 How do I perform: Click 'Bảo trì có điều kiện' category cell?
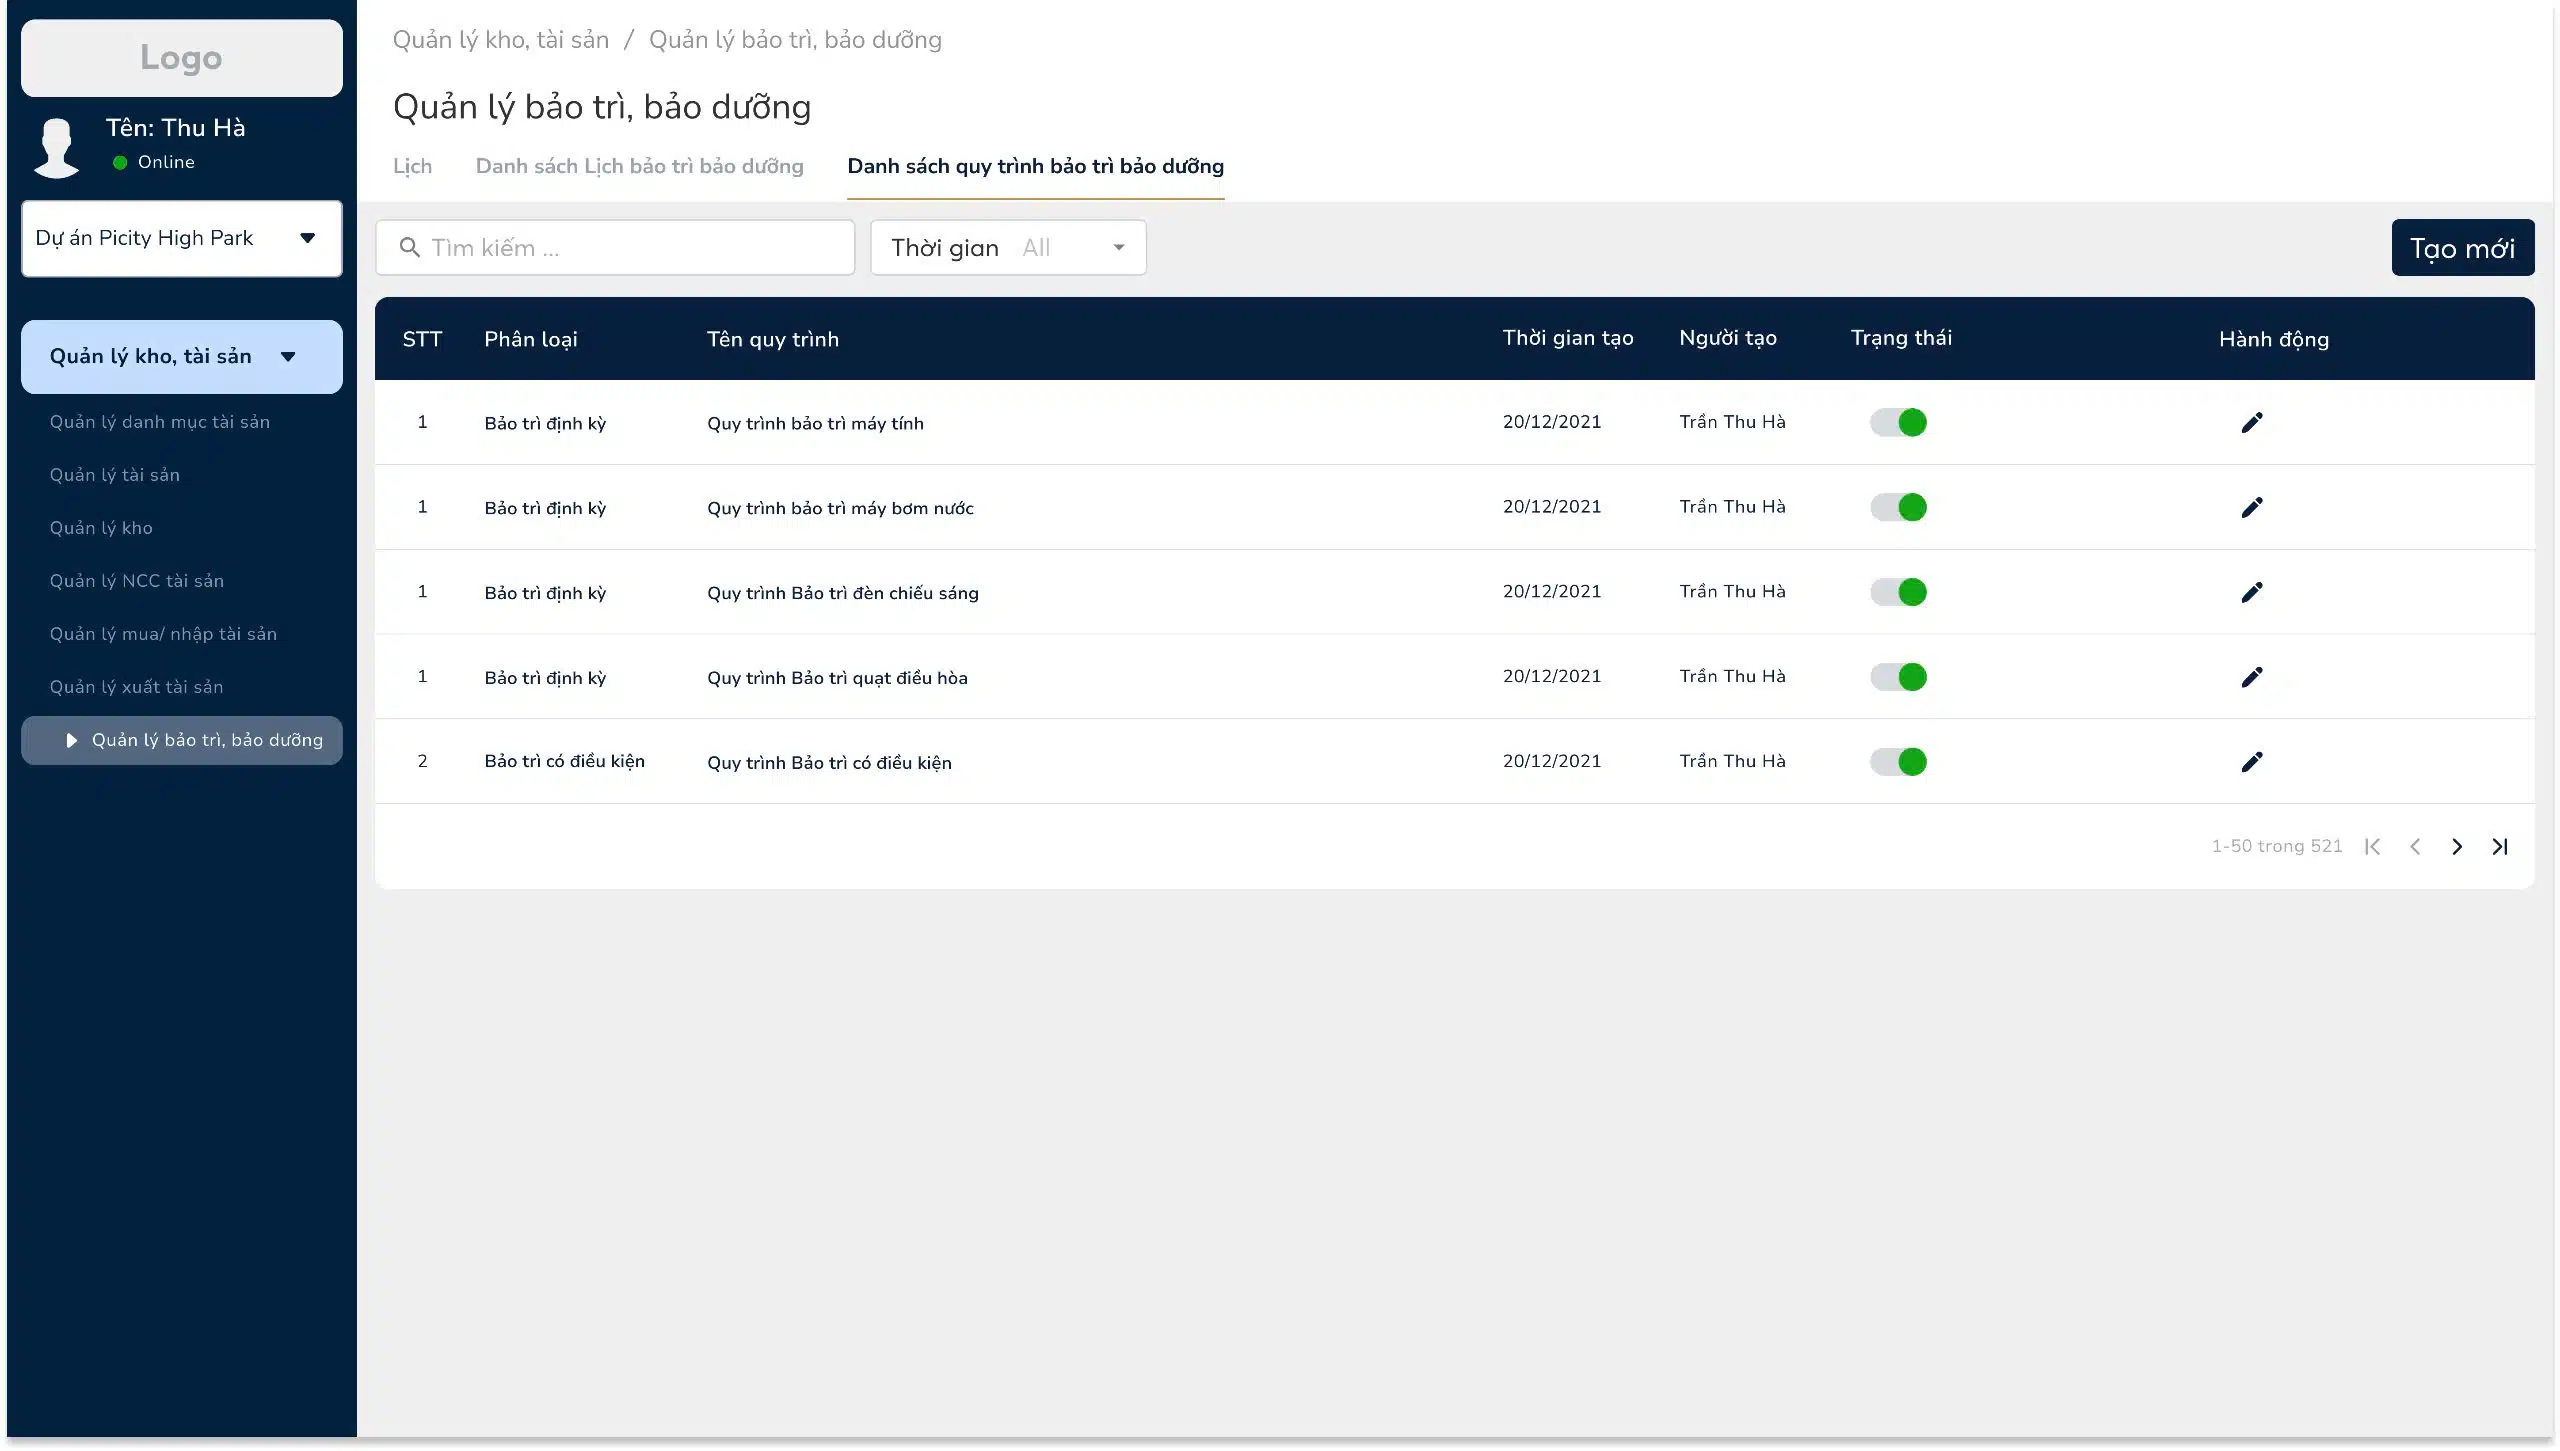pos(564,762)
